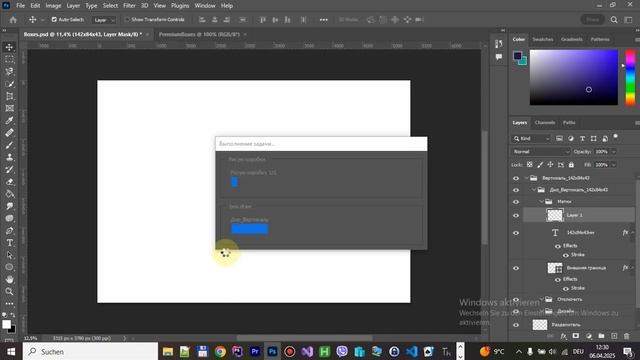Click the rainbow hue slider strip

pyautogui.click(x=630, y=78)
